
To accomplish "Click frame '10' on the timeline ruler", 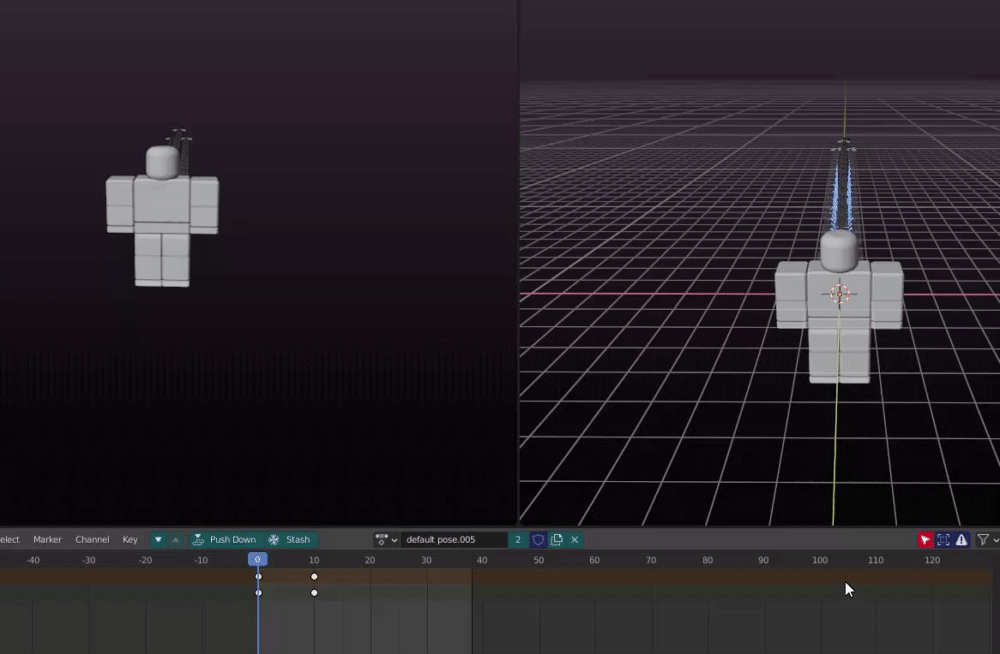I will click(x=314, y=560).
